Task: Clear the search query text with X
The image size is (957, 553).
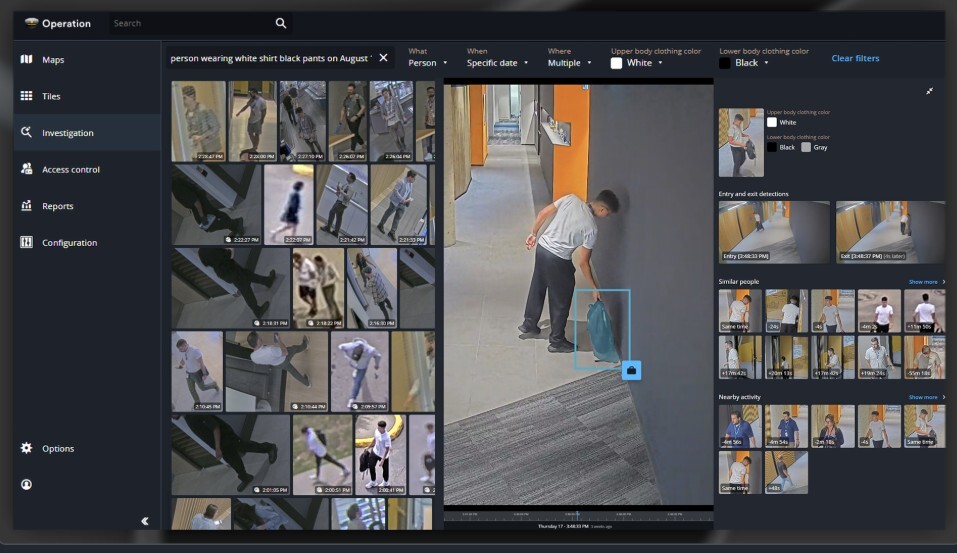Action: click(x=384, y=58)
